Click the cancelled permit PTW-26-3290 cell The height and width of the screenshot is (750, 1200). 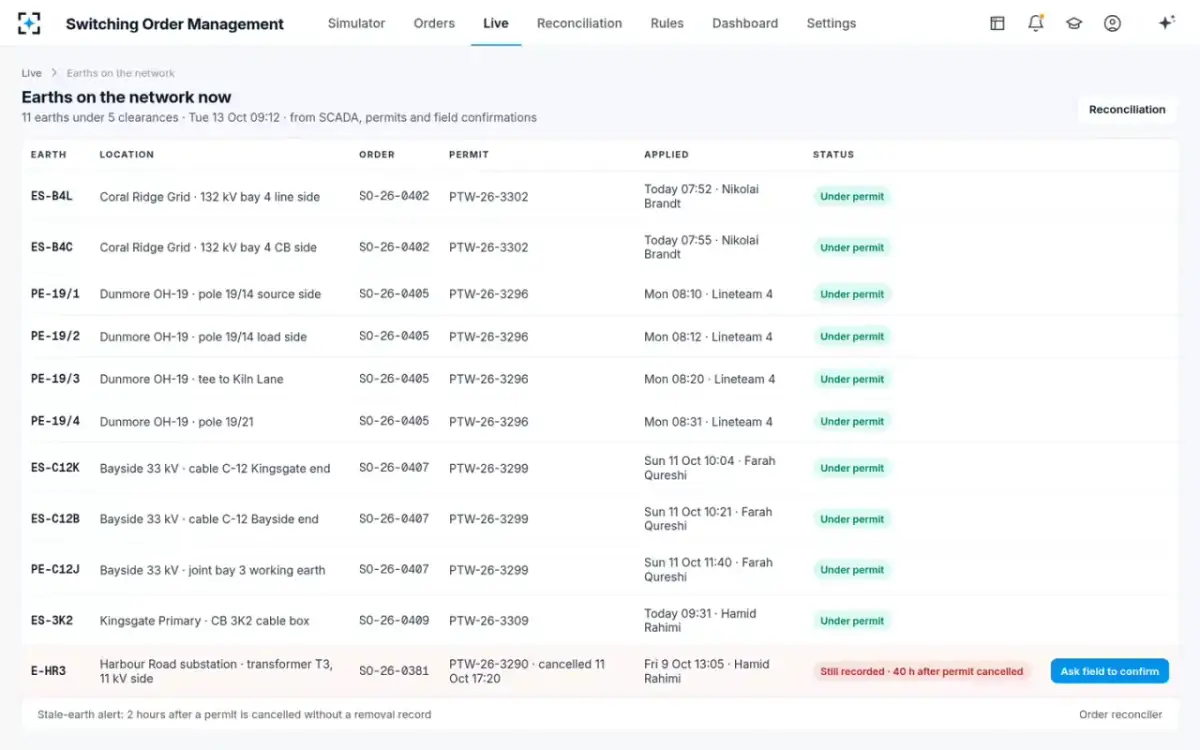coord(527,671)
